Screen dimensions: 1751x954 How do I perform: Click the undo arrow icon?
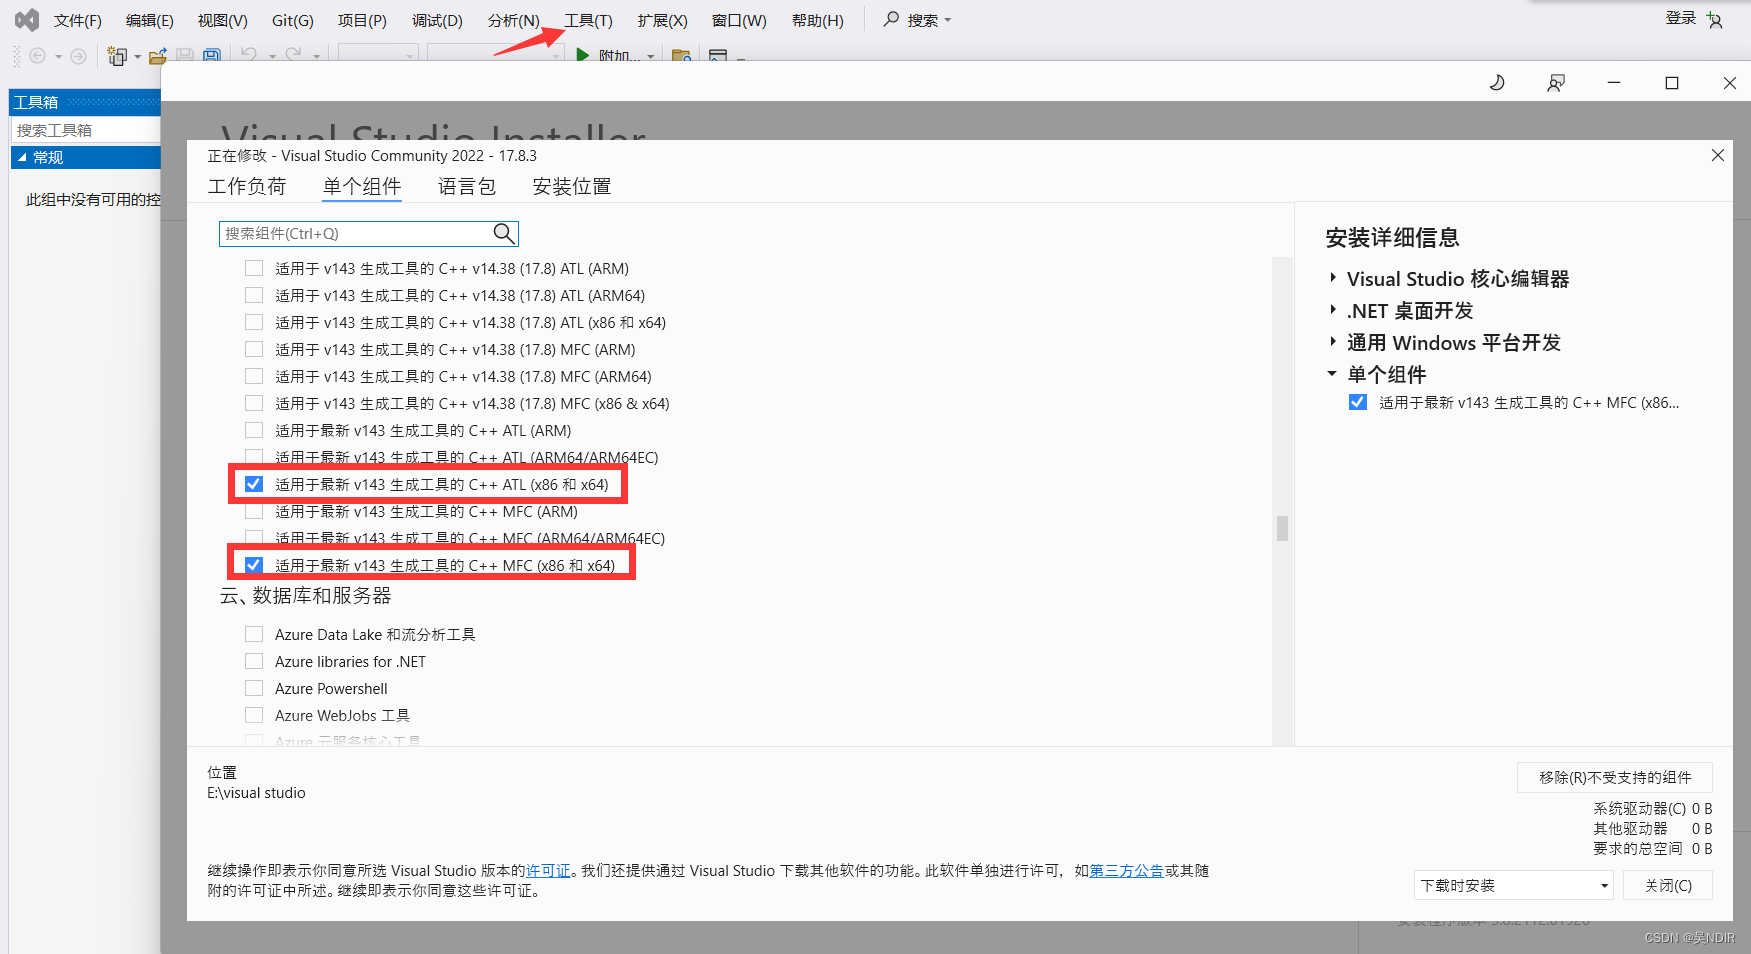tap(249, 55)
